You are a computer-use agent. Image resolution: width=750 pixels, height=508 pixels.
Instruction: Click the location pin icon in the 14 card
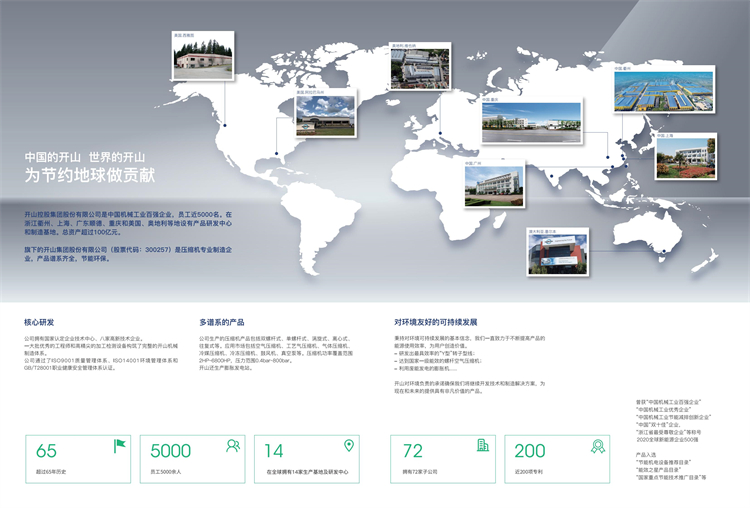click(349, 445)
